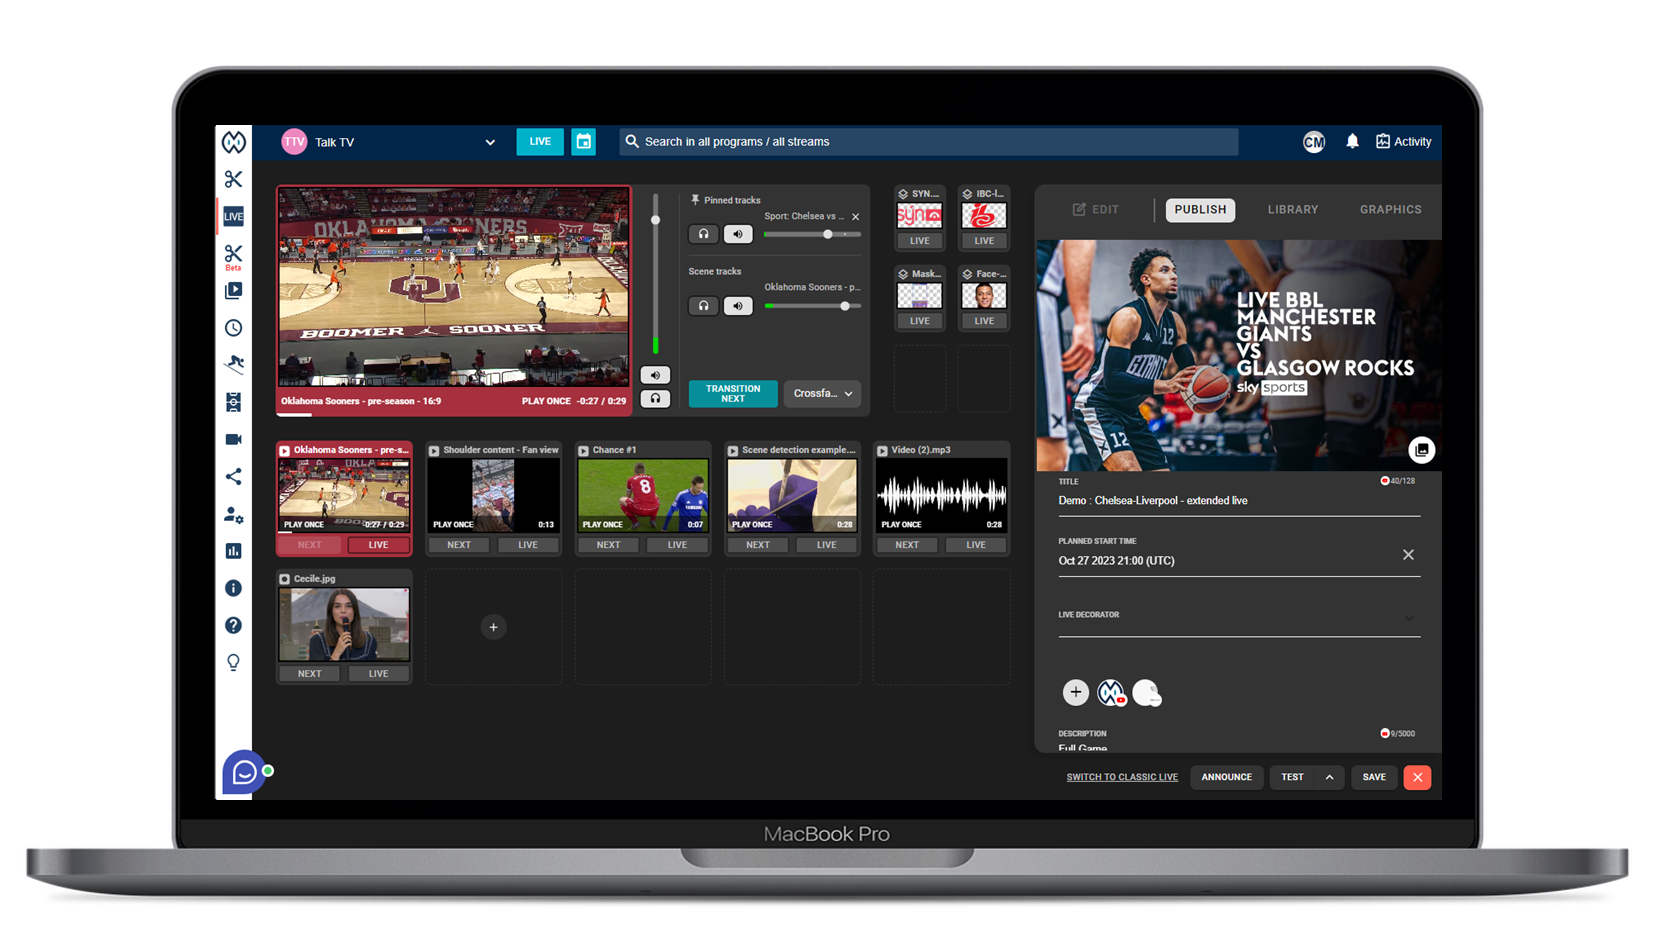This screenshot has height=925, width=1655.
Task: Click the change thumbnail image icon
Action: pyautogui.click(x=1421, y=450)
